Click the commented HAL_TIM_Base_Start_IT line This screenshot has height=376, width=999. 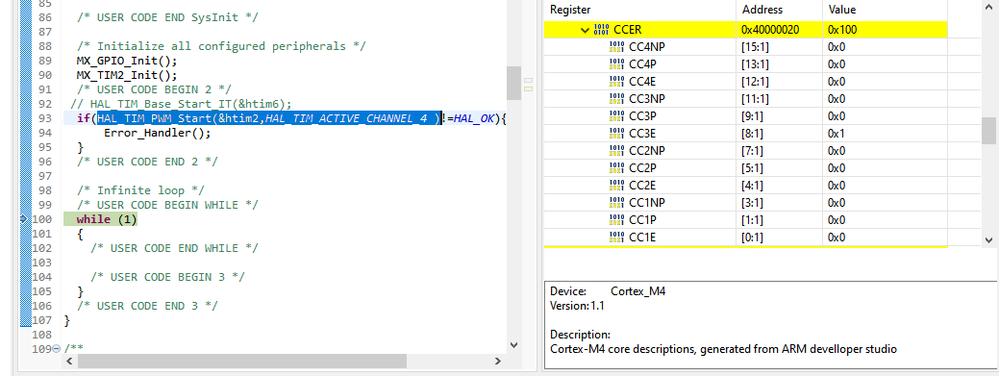point(181,104)
